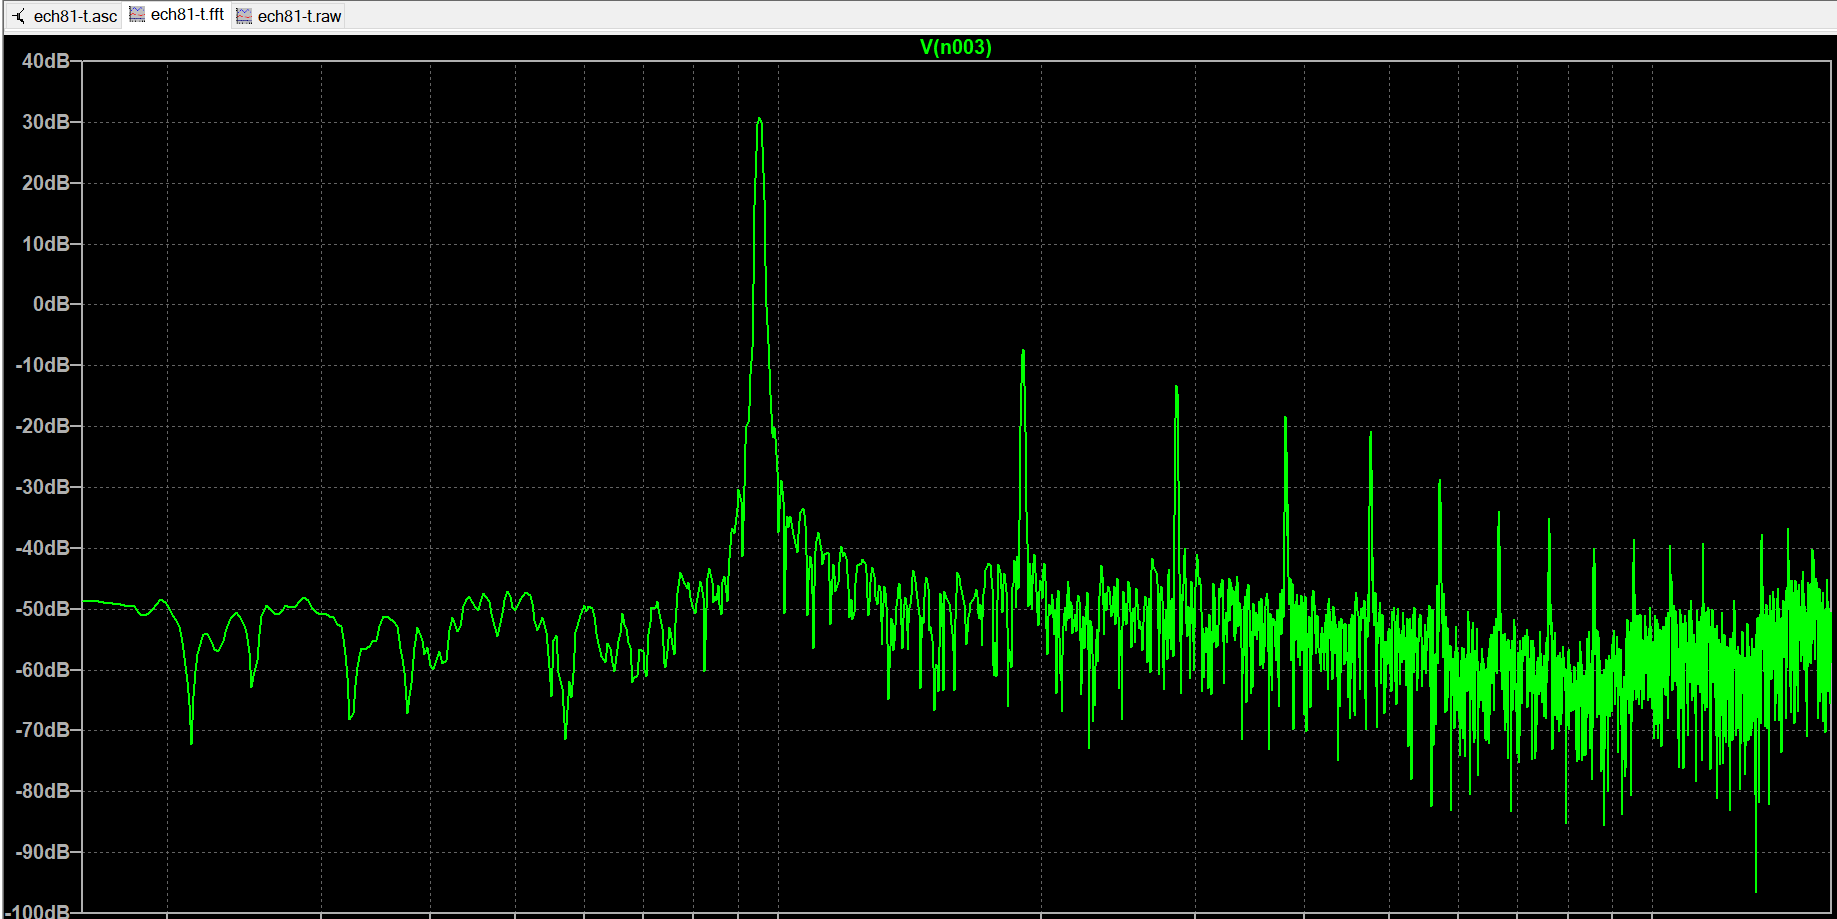Switch to the ech81-t.asc schematic tab
The height and width of the screenshot is (919, 1837).
[65, 16]
